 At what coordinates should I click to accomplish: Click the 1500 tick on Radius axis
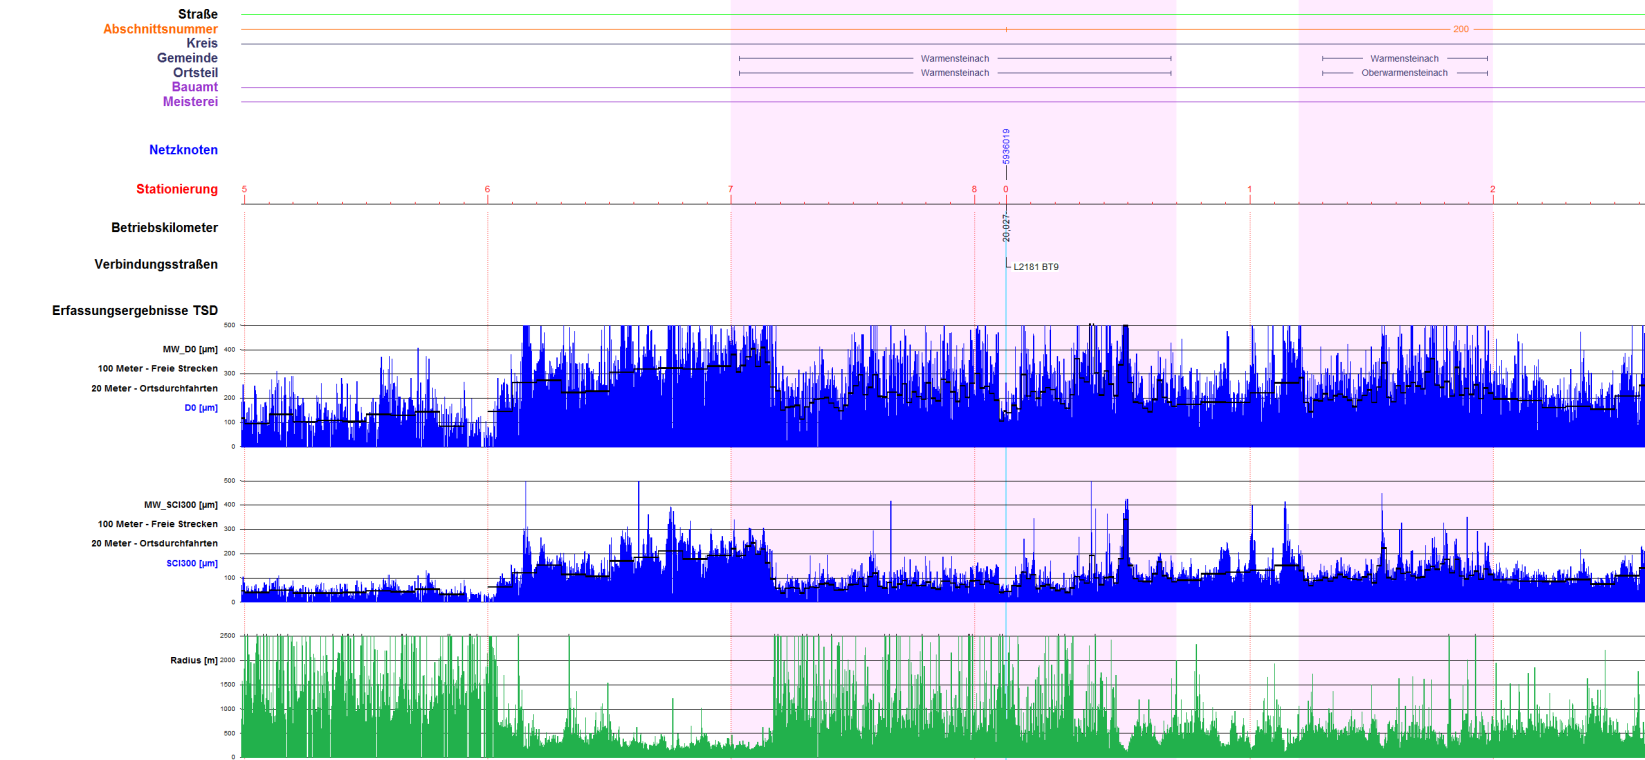[227, 685]
